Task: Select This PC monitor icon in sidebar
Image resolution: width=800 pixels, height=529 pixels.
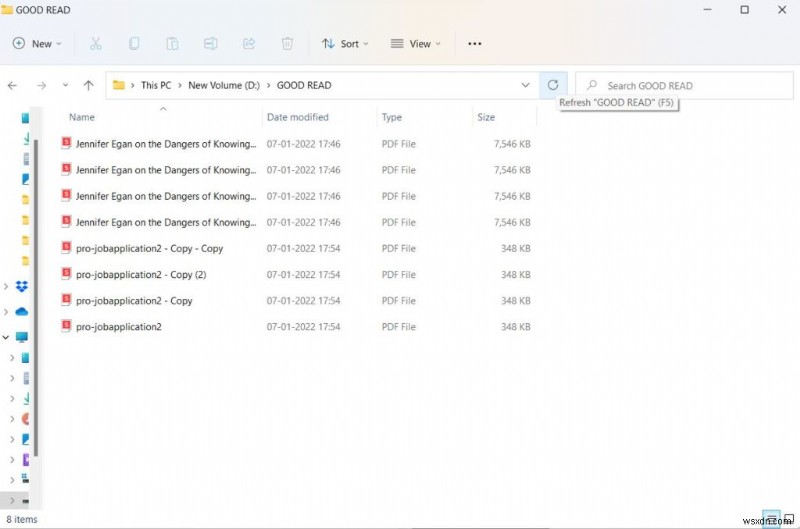Action: tap(21, 337)
